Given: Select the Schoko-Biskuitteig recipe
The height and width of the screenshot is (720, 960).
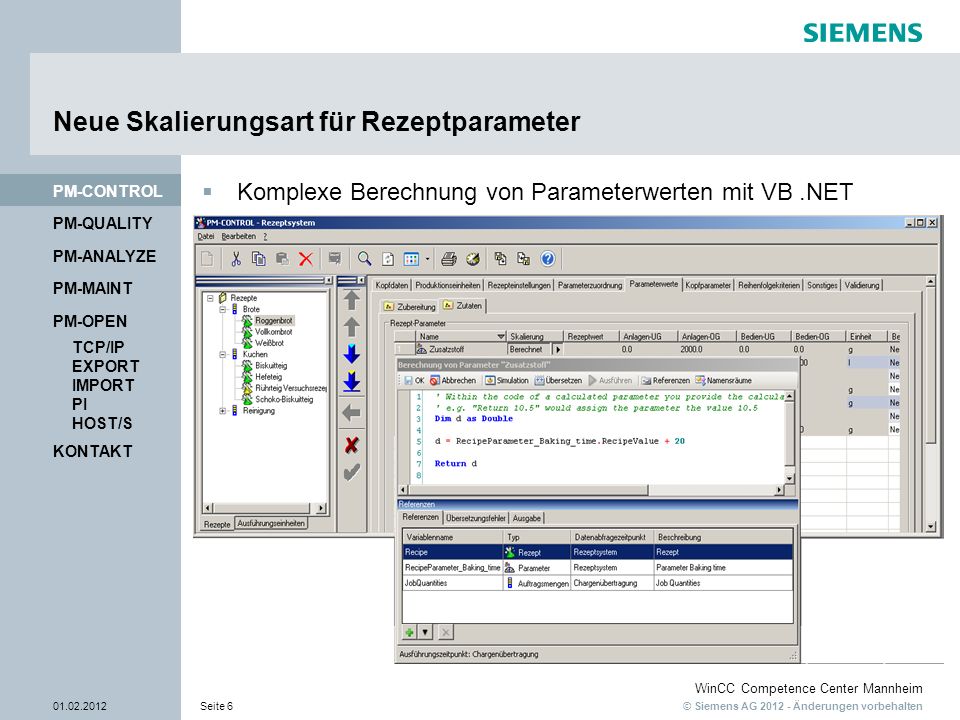Looking at the screenshot, I should click(x=284, y=399).
